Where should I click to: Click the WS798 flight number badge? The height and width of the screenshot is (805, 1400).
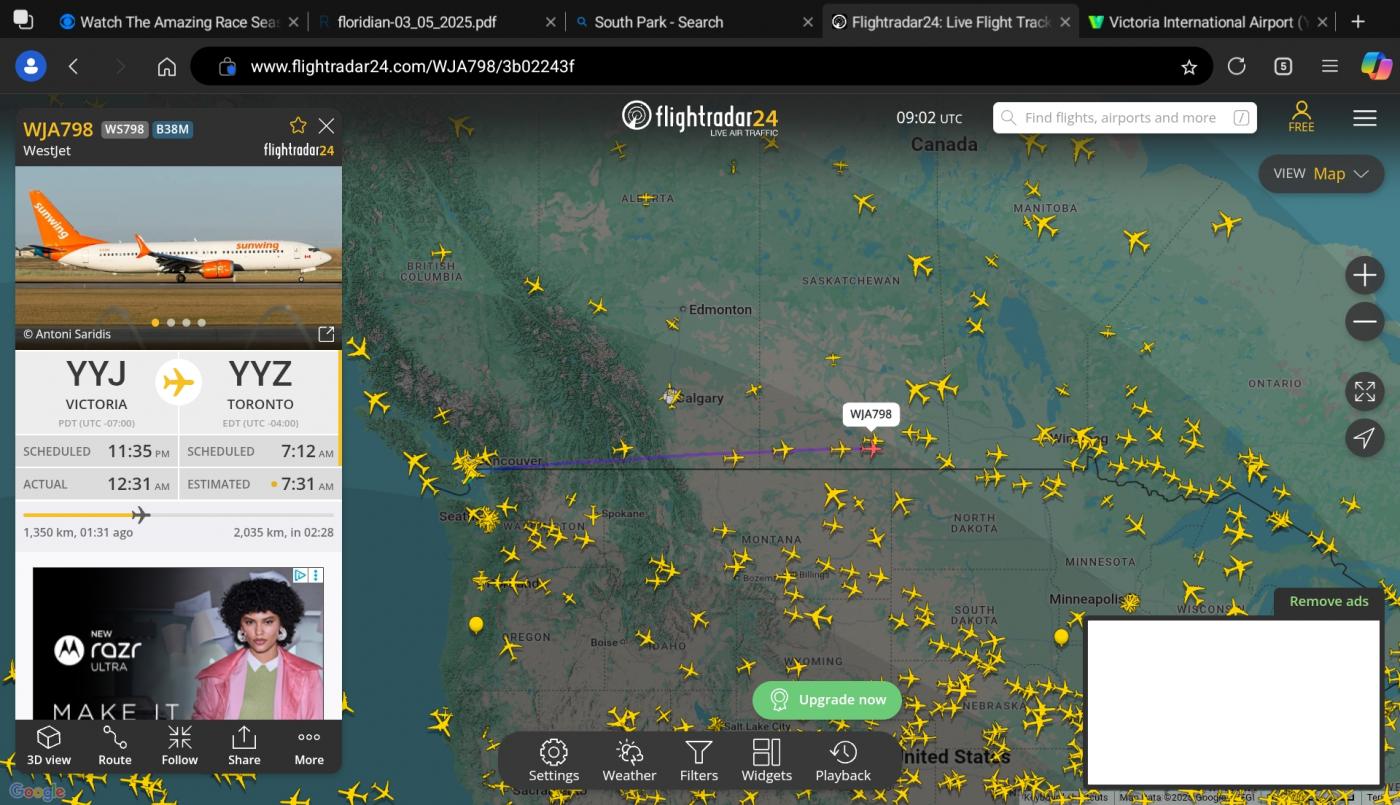pos(125,129)
